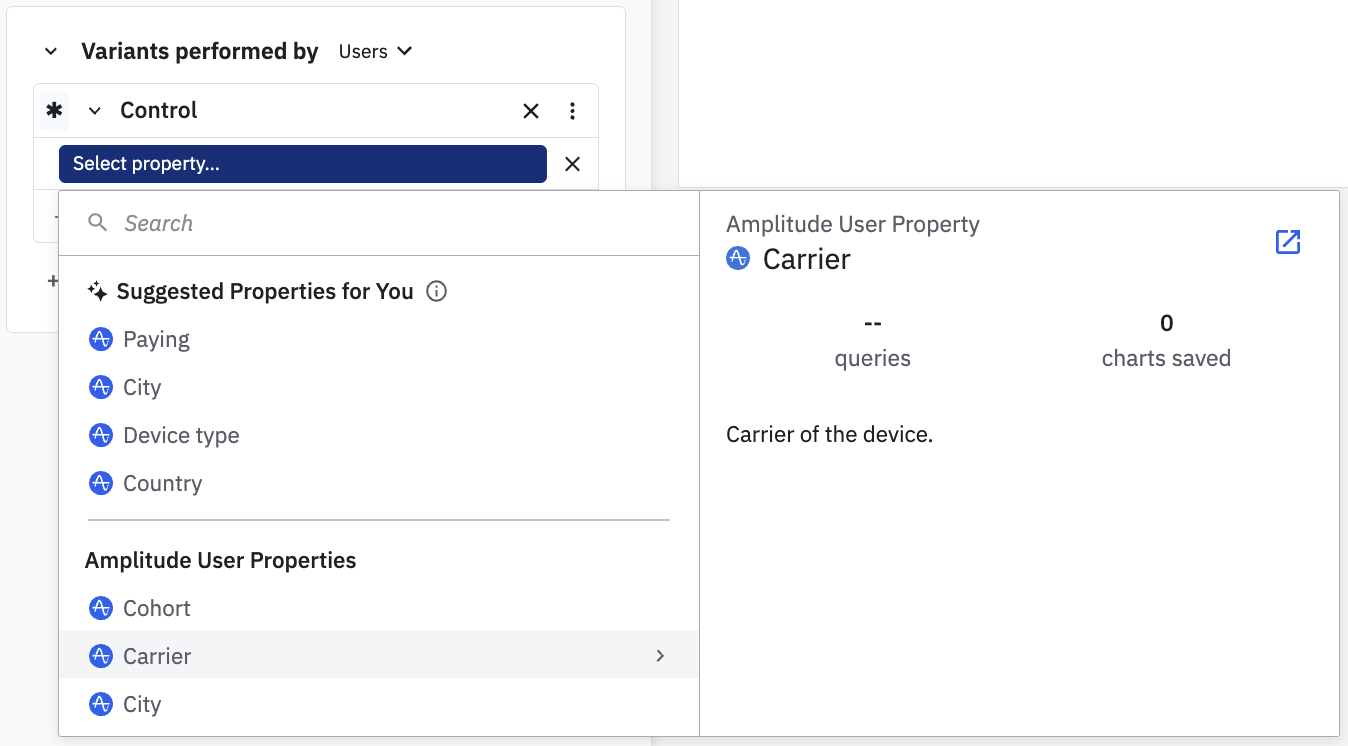
Task: Pick Country from suggested properties
Action: click(x=162, y=483)
